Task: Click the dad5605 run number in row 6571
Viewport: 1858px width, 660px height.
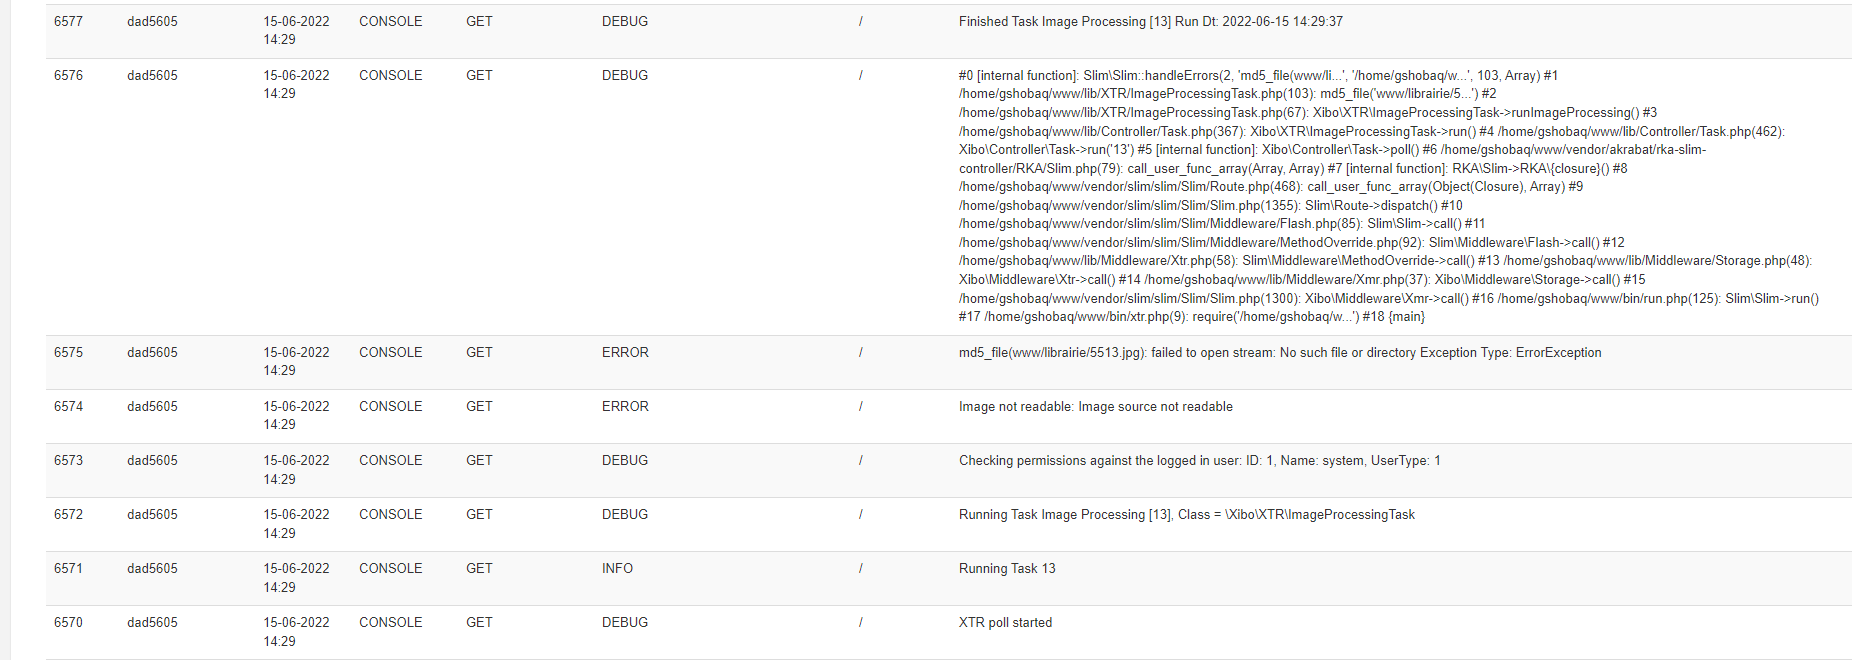Action: [152, 568]
